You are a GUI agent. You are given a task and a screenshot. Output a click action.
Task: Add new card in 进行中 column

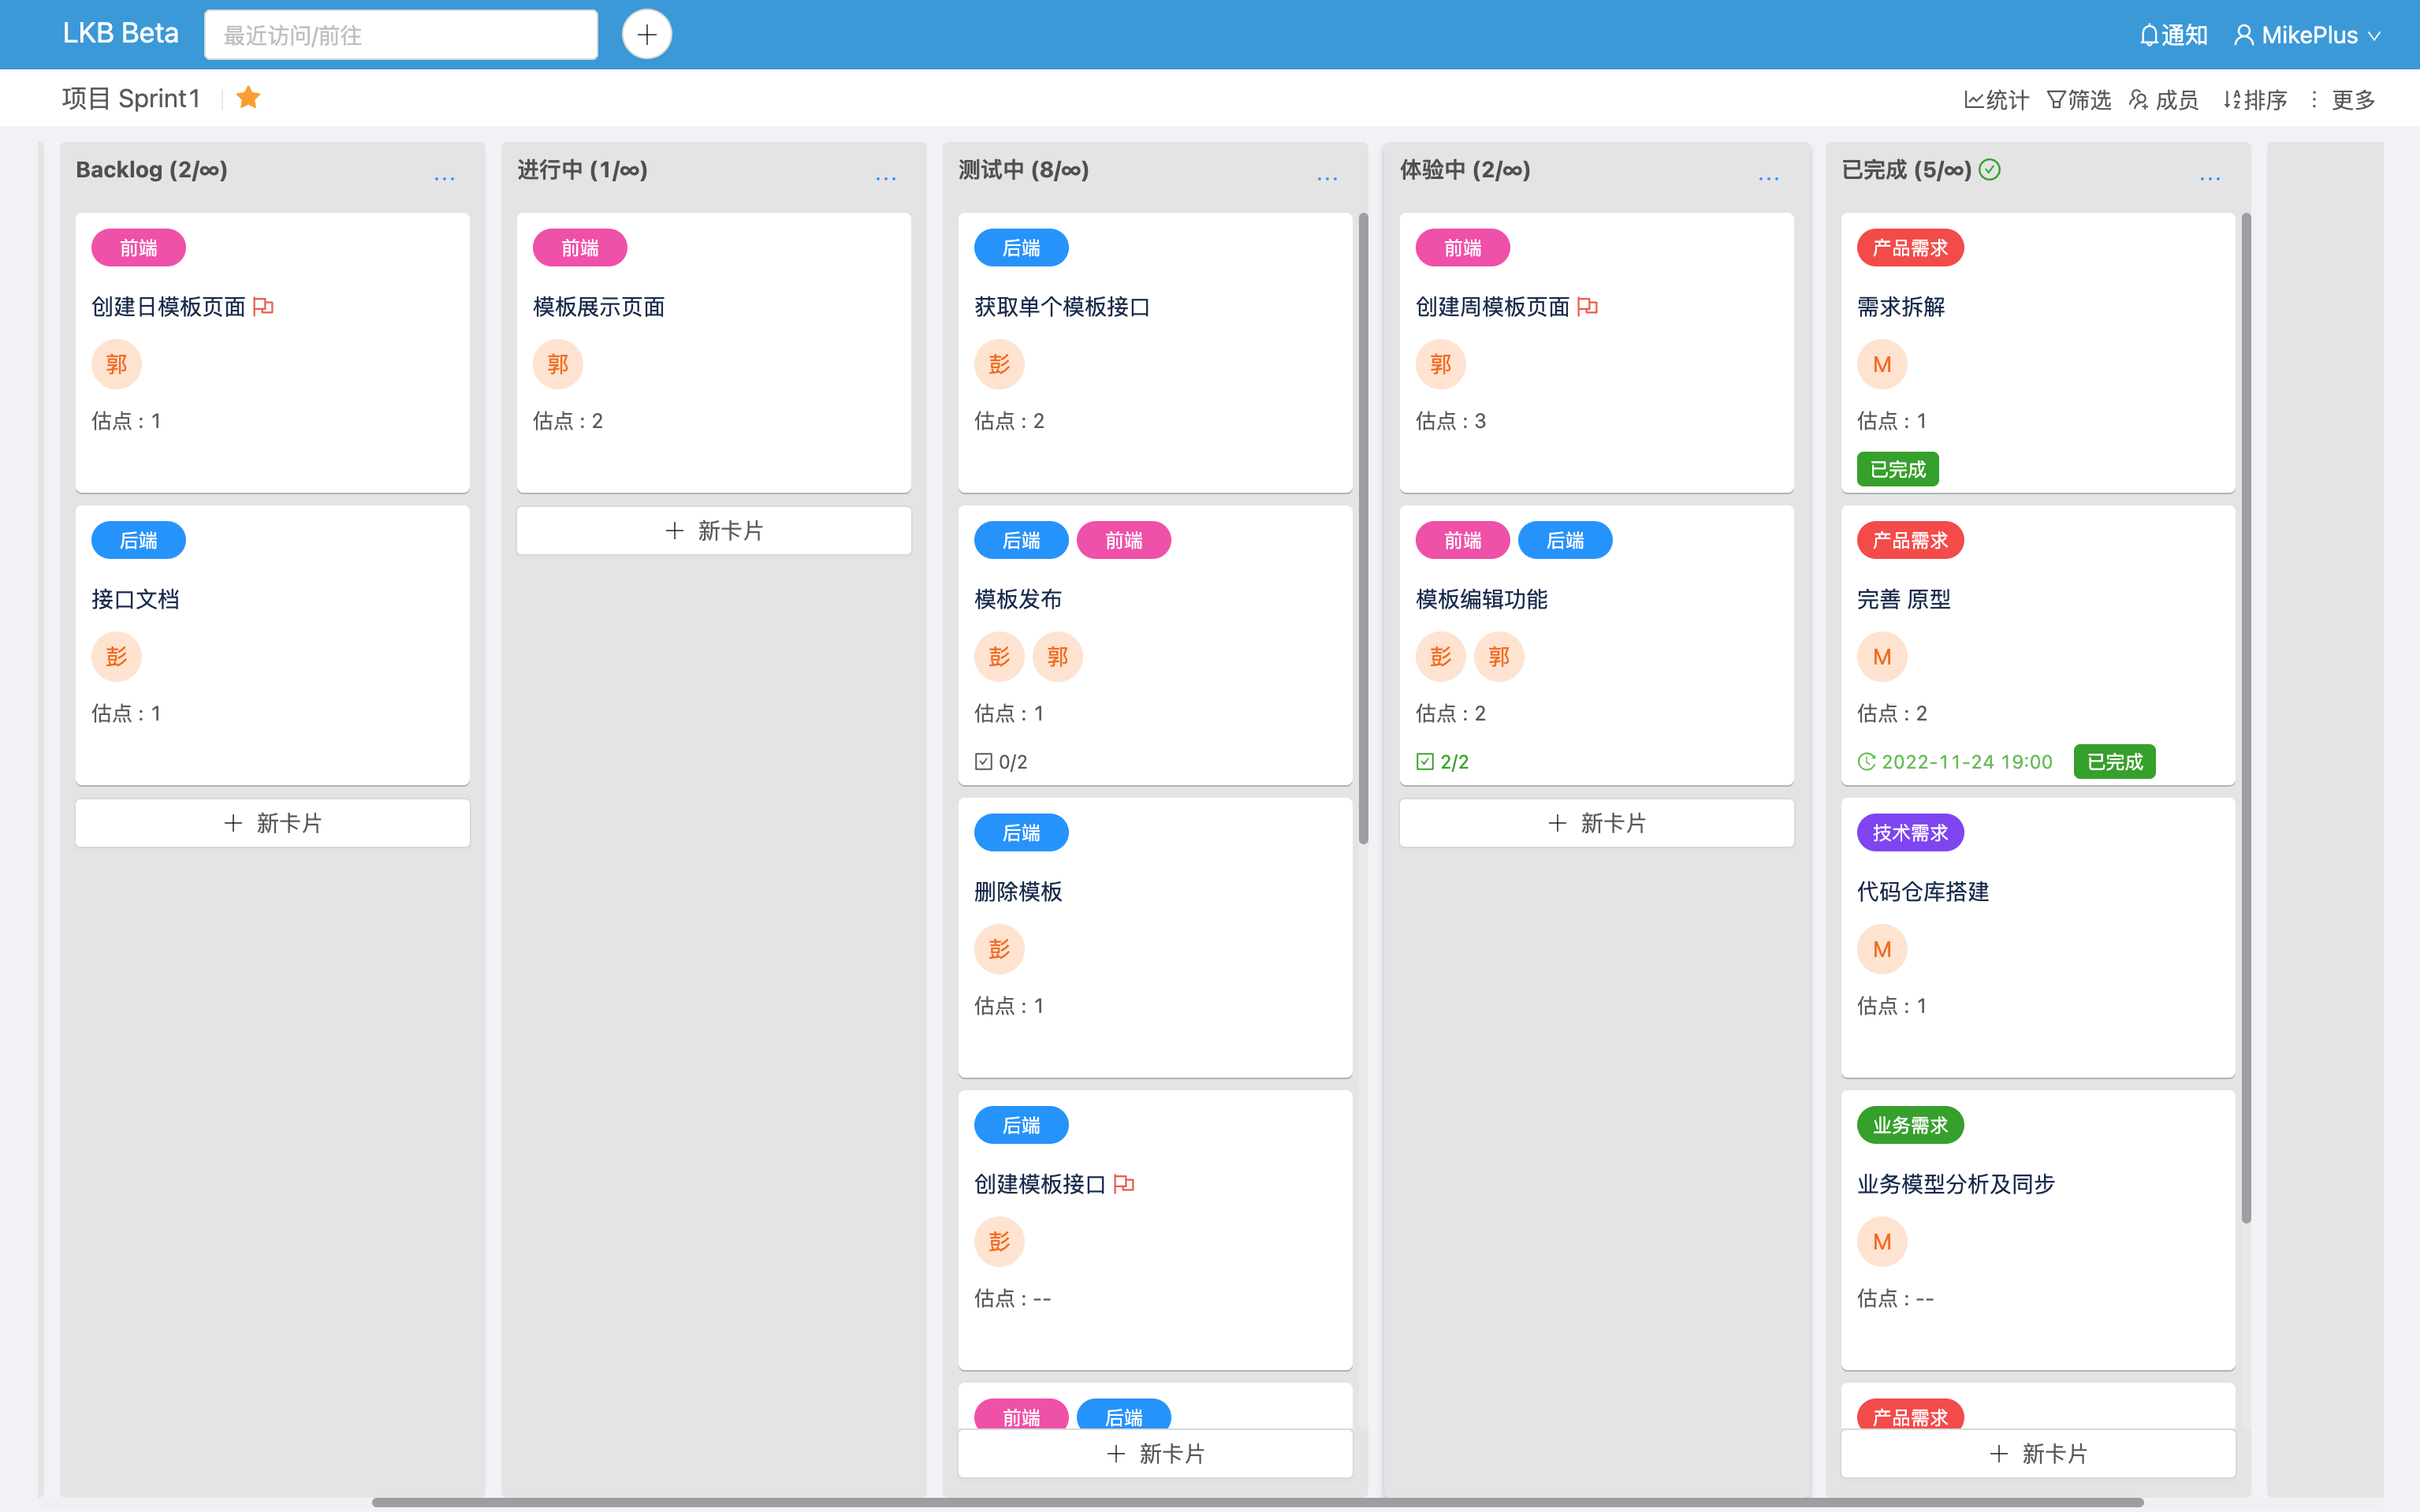(714, 531)
